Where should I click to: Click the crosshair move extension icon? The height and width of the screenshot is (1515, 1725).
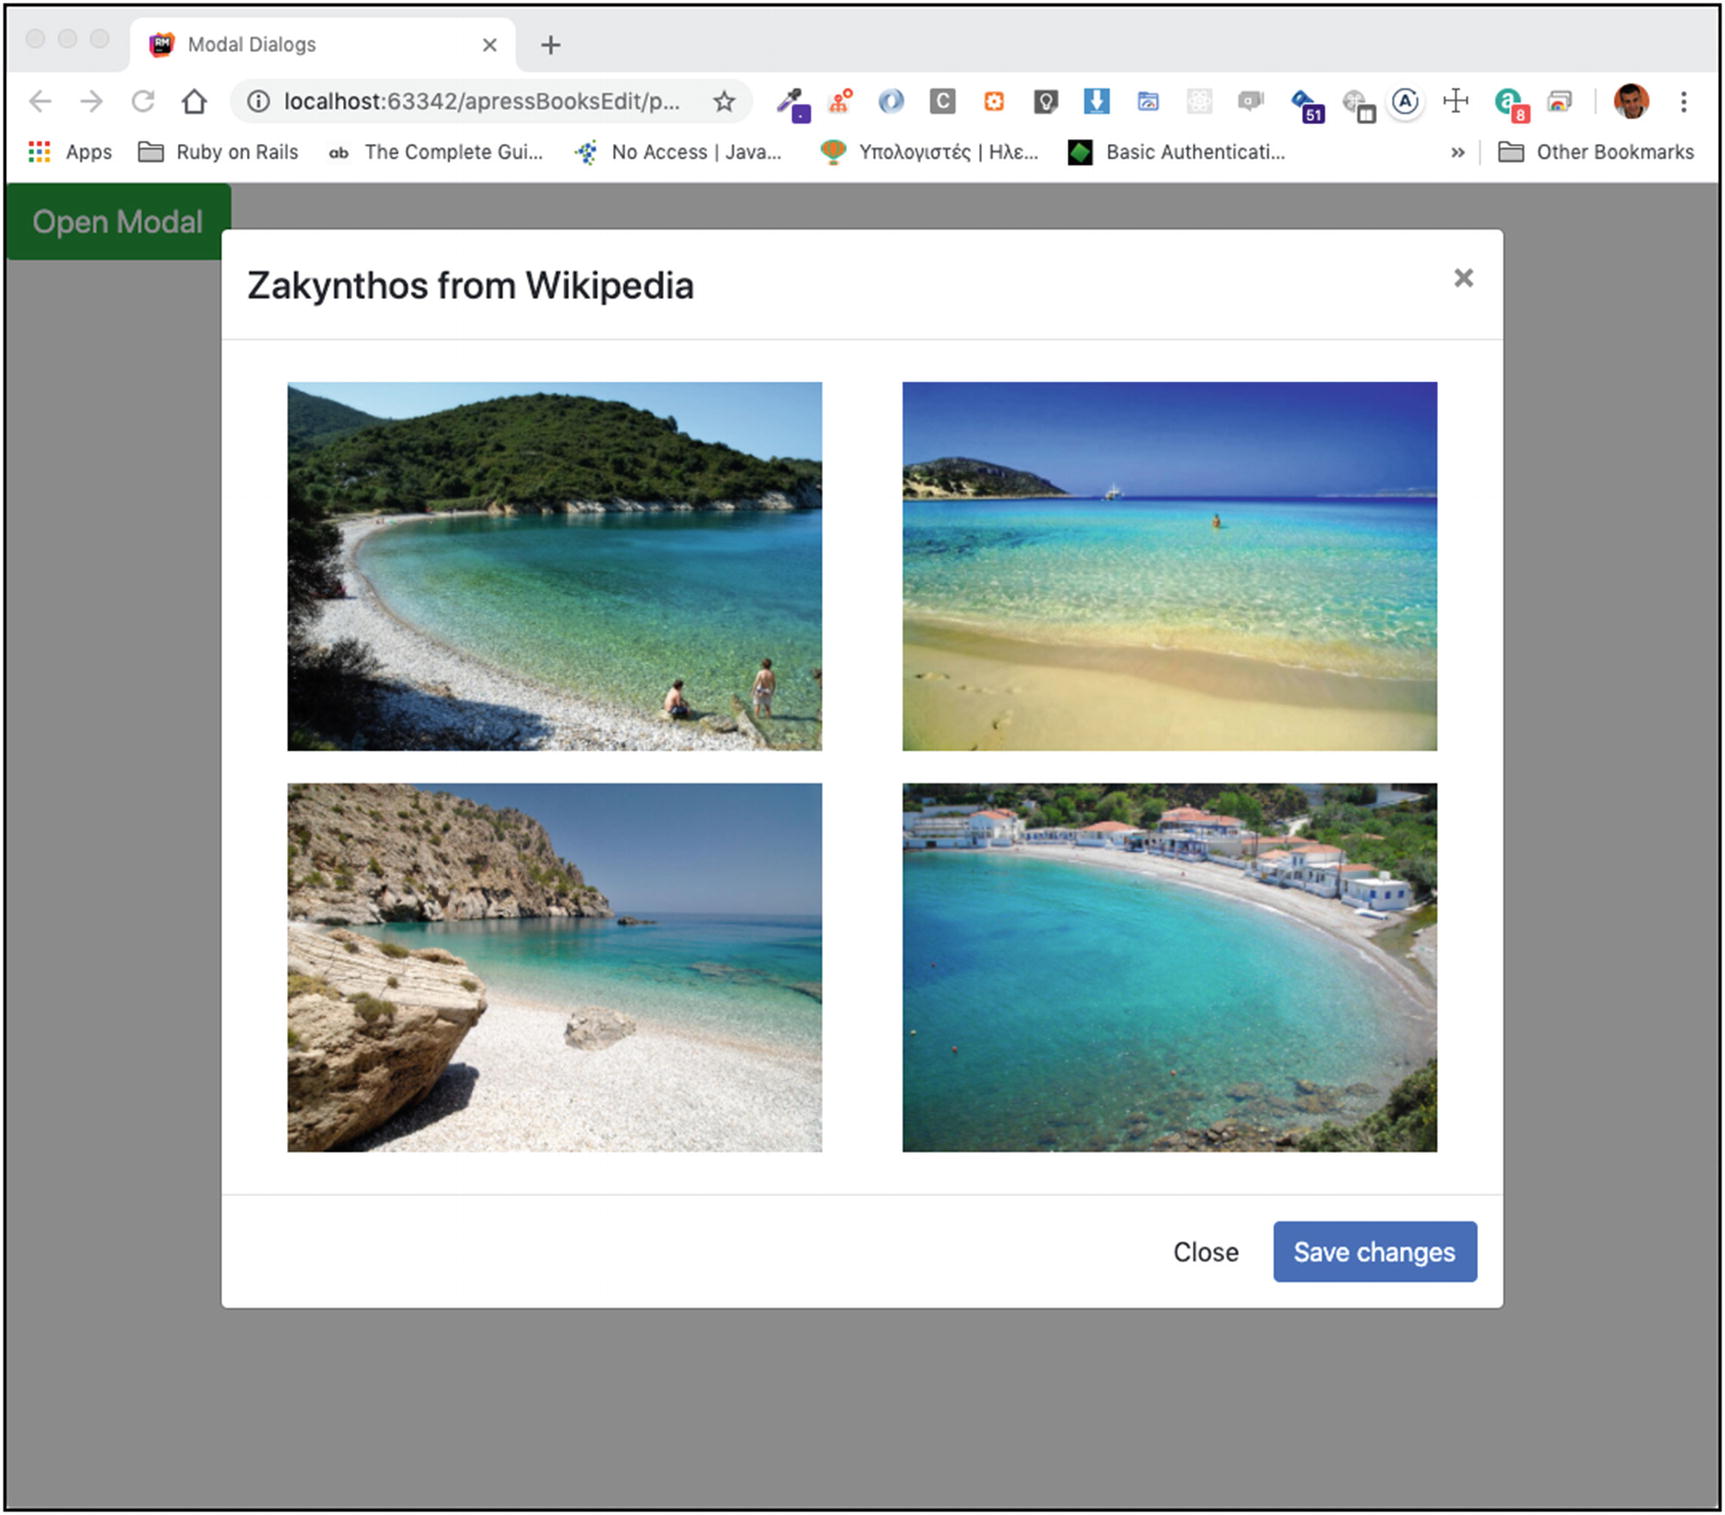click(1456, 101)
